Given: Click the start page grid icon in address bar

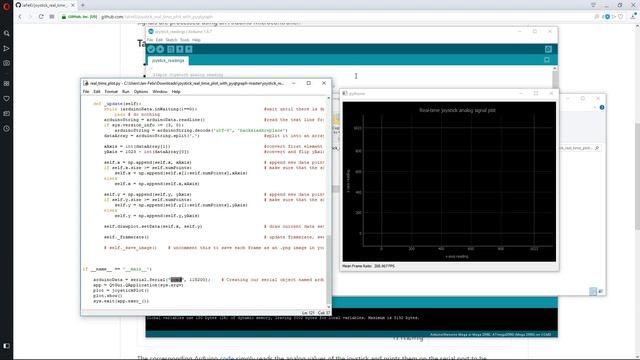Looking at the screenshot, I should (52, 17).
